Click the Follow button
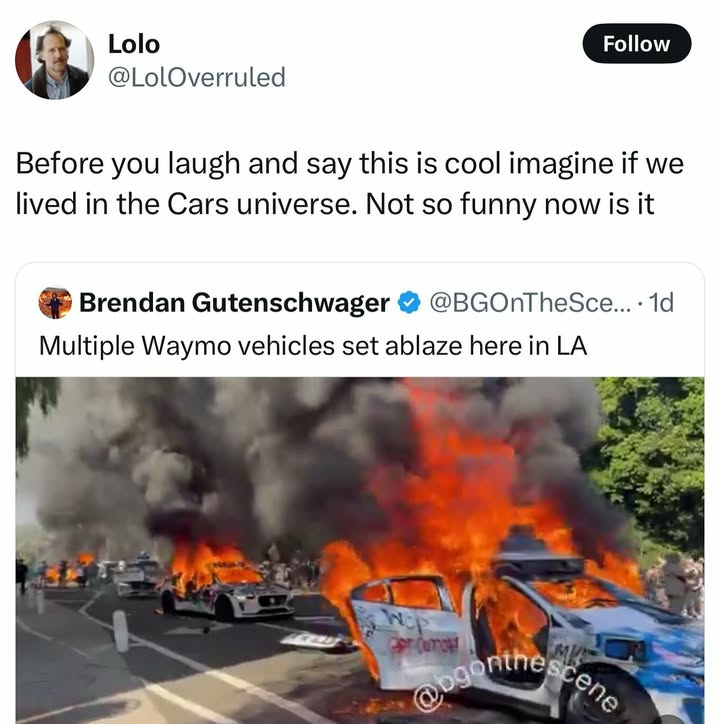The width and height of the screenshot is (720, 724). 637,44
